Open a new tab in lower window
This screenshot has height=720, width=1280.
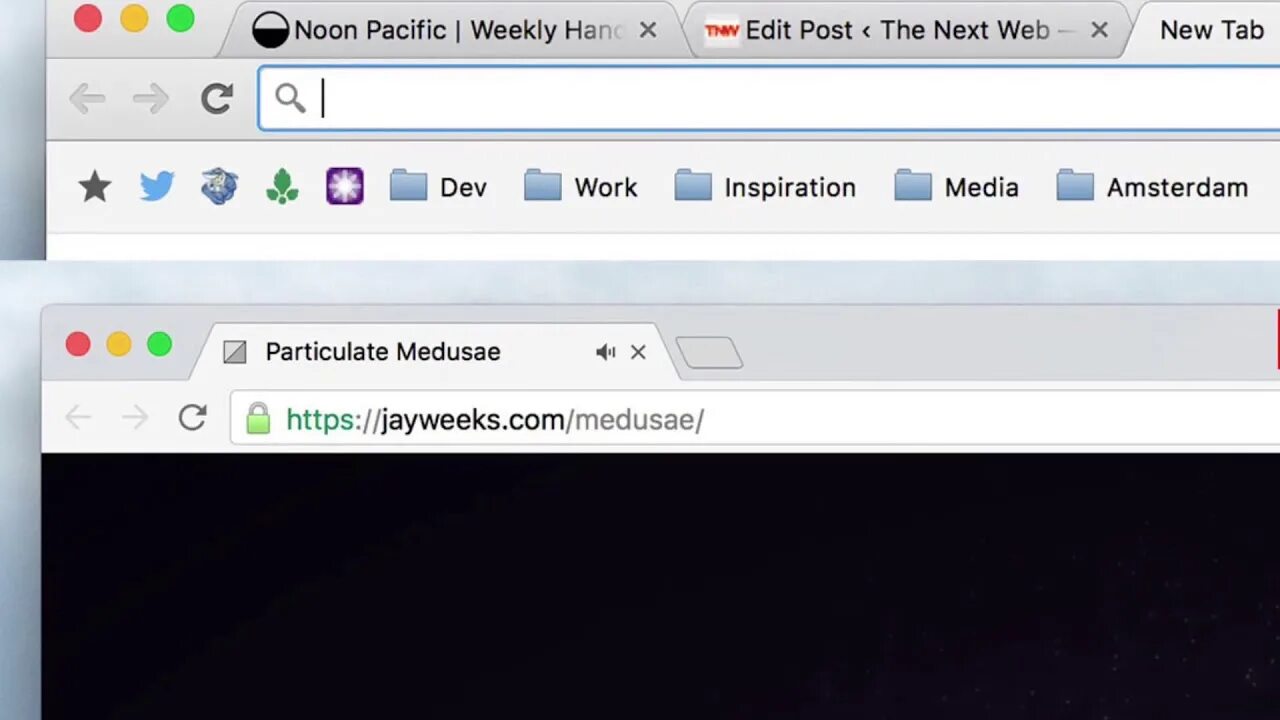(709, 352)
